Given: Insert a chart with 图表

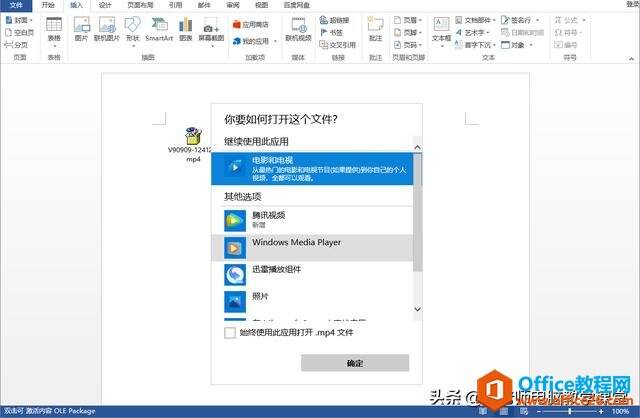Looking at the screenshot, I should coord(186,29).
